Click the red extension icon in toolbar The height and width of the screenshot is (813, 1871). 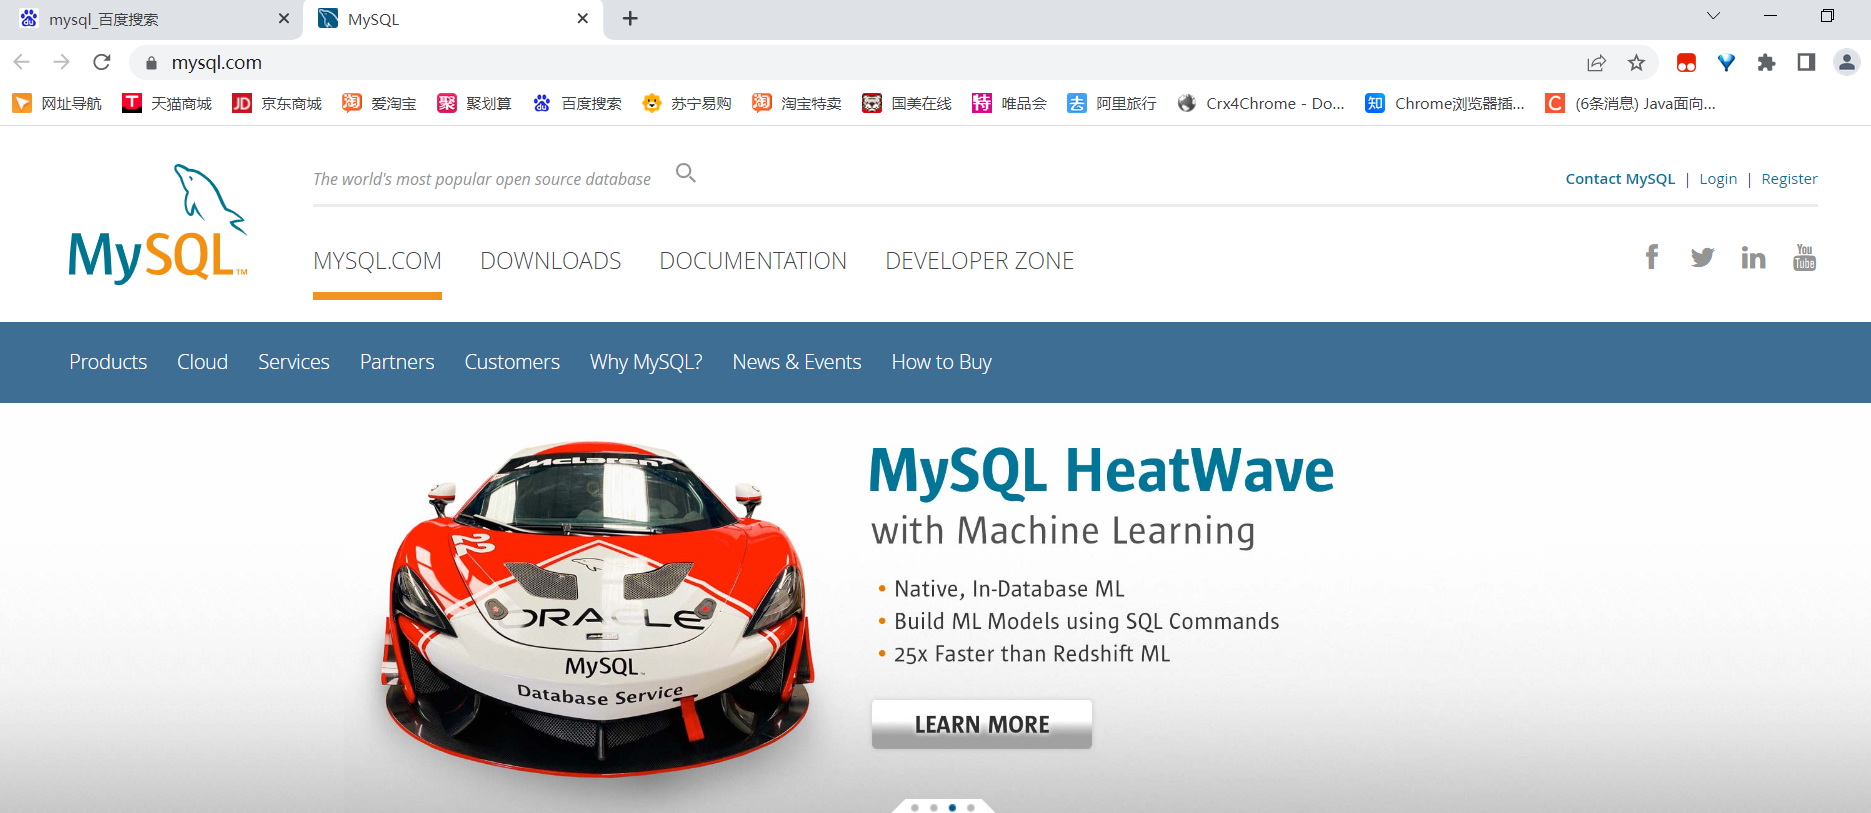[1686, 63]
